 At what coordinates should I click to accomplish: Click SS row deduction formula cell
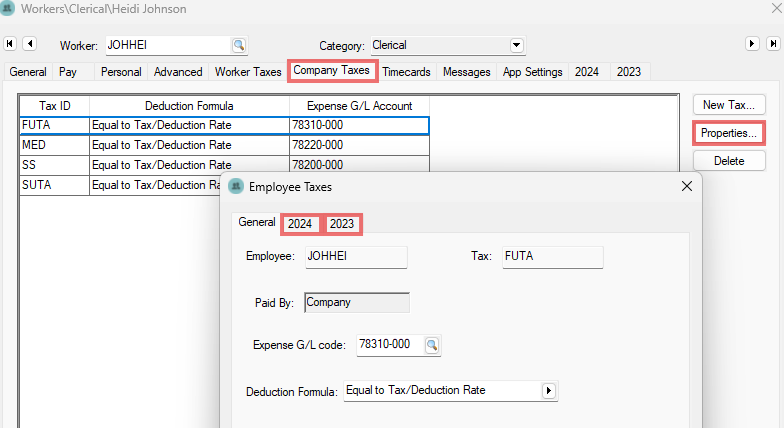(189, 166)
